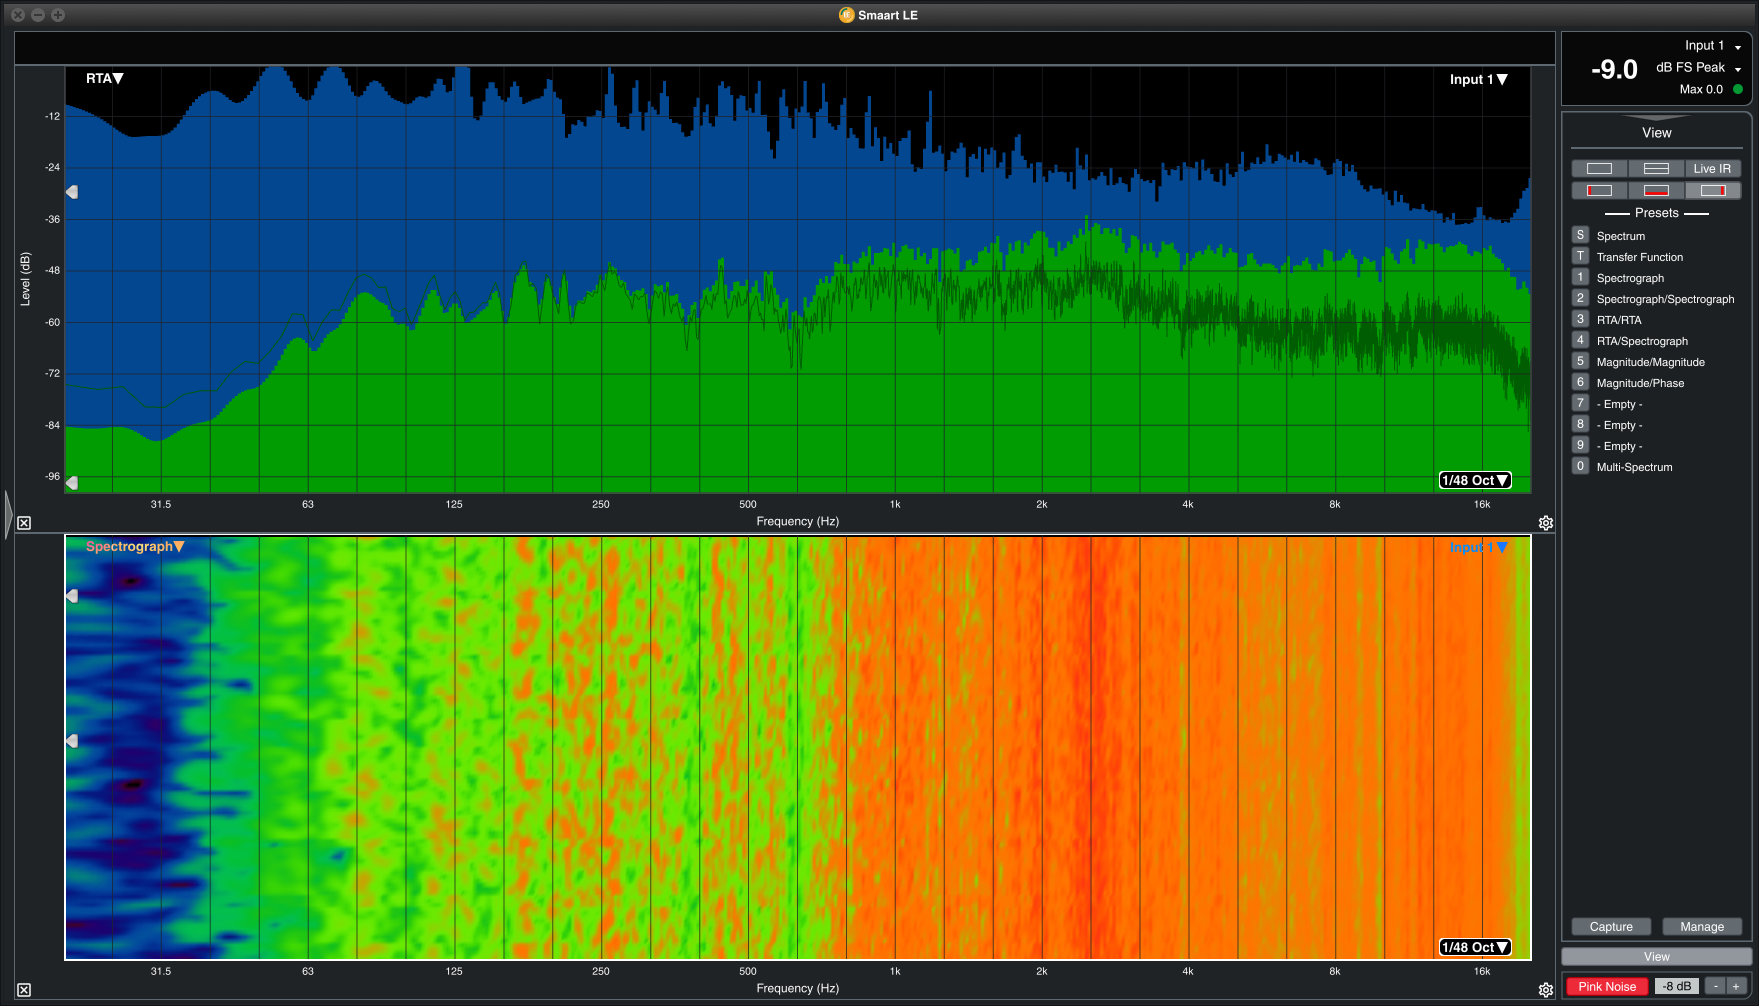Select the single-pane view layout icon
This screenshot has height=1006, width=1759.
pyautogui.click(x=1599, y=169)
